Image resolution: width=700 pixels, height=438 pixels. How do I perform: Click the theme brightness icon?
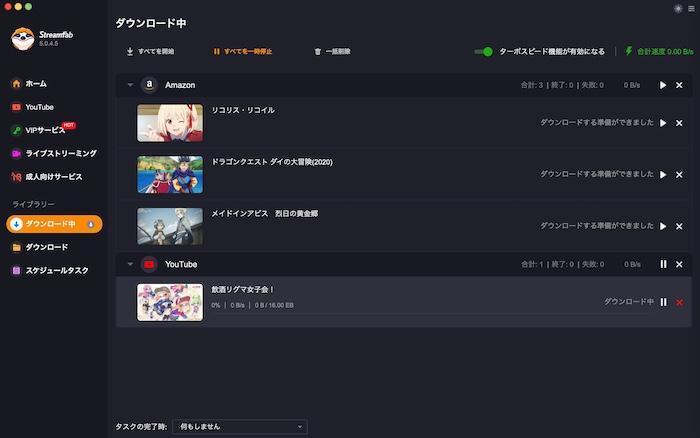point(678,8)
